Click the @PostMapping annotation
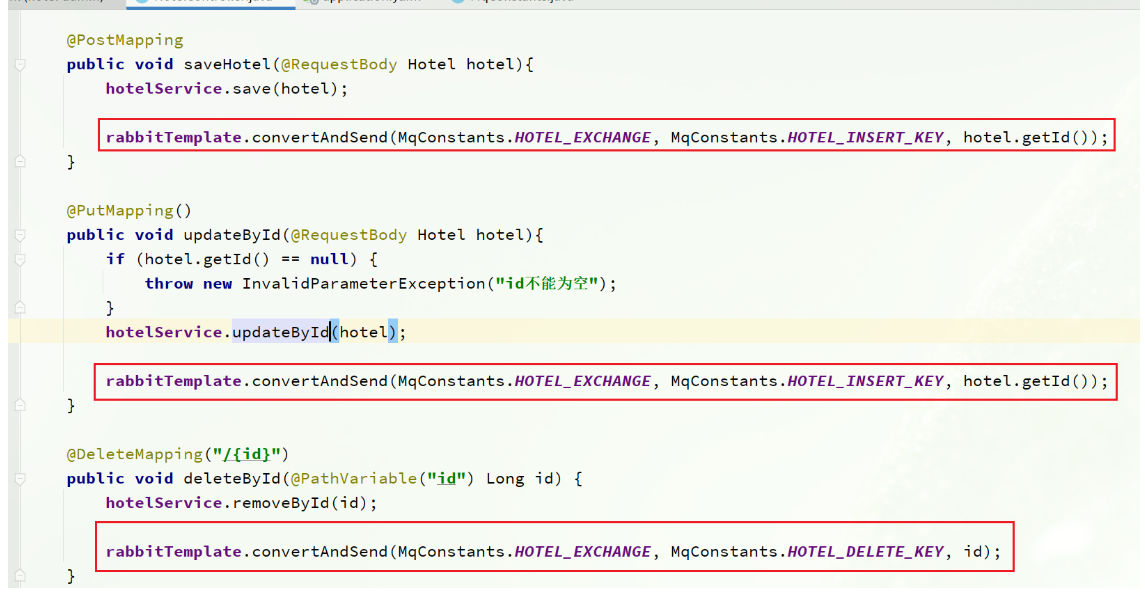1145x594 pixels. coord(125,40)
